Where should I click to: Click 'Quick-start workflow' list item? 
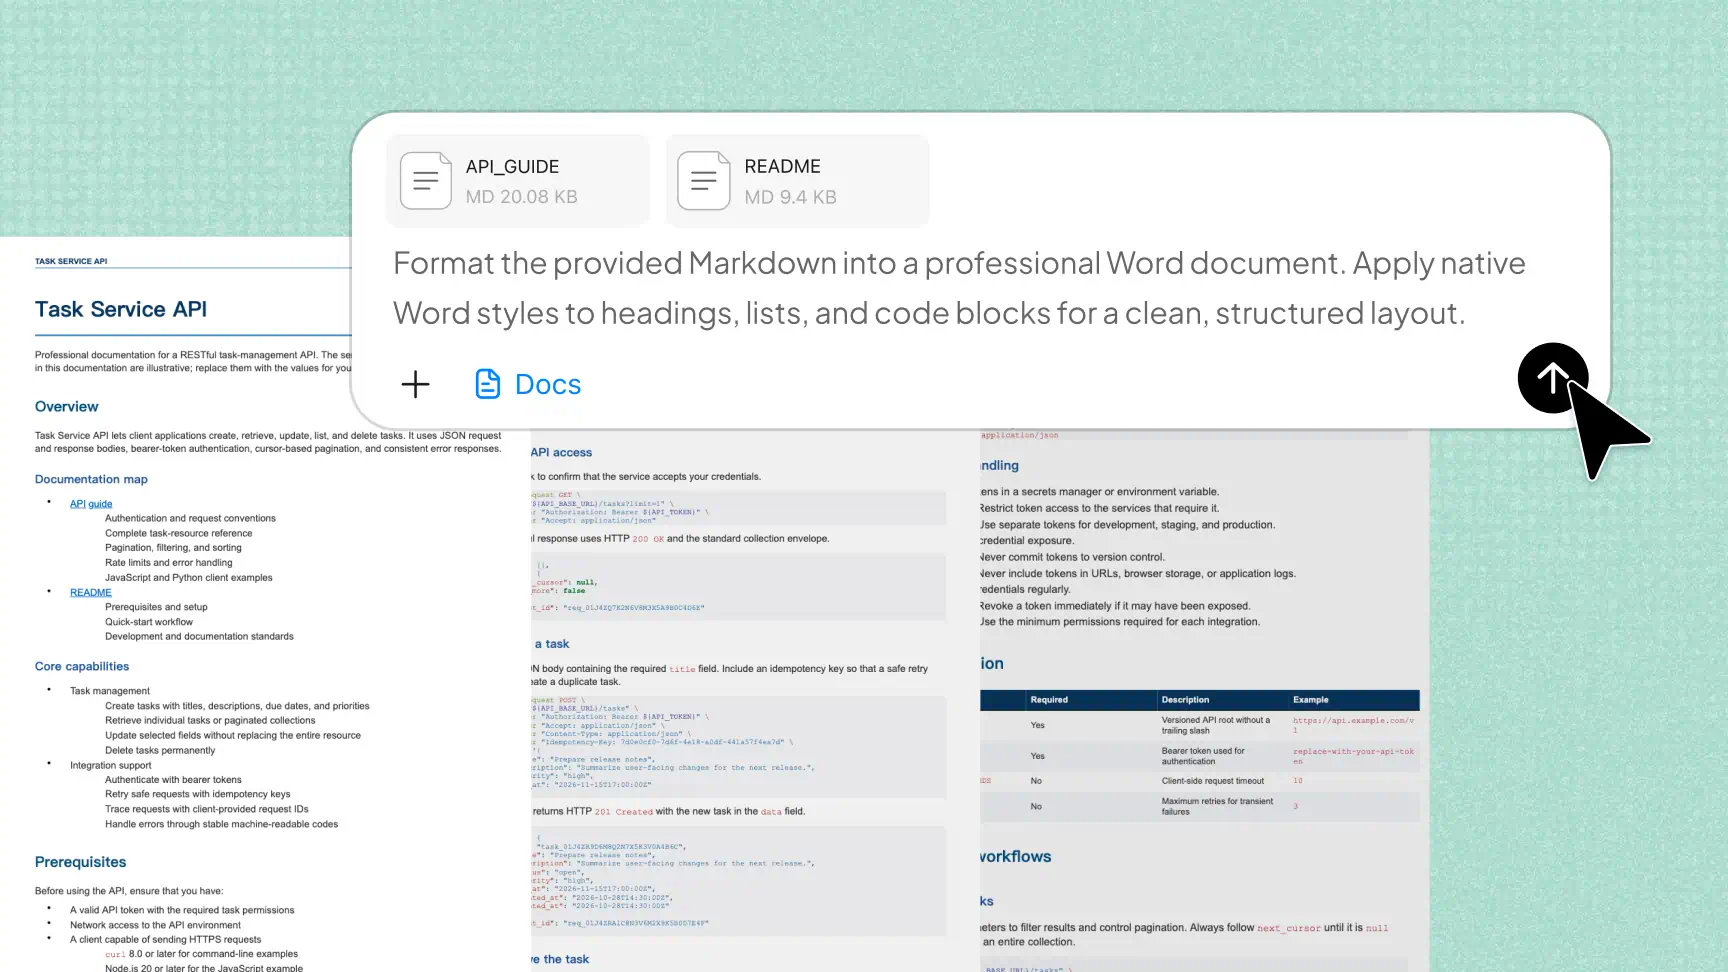click(149, 622)
